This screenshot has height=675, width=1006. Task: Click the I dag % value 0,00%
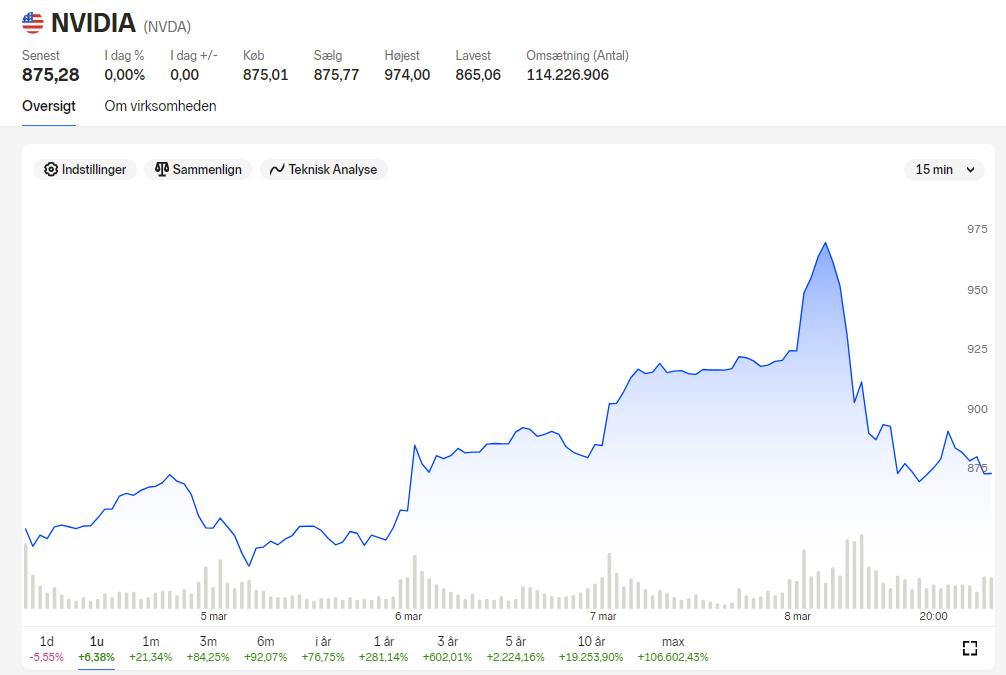click(124, 75)
